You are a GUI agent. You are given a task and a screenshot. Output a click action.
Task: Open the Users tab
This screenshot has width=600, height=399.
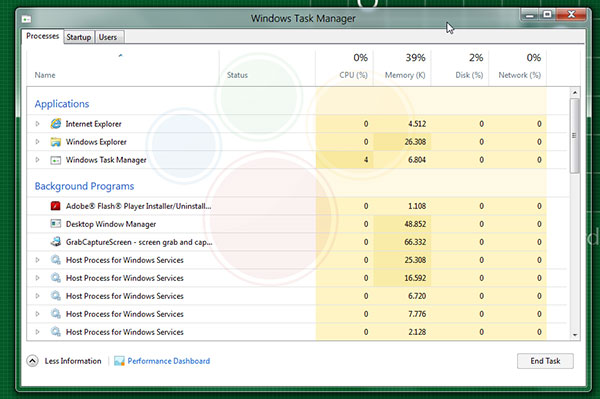coord(108,37)
